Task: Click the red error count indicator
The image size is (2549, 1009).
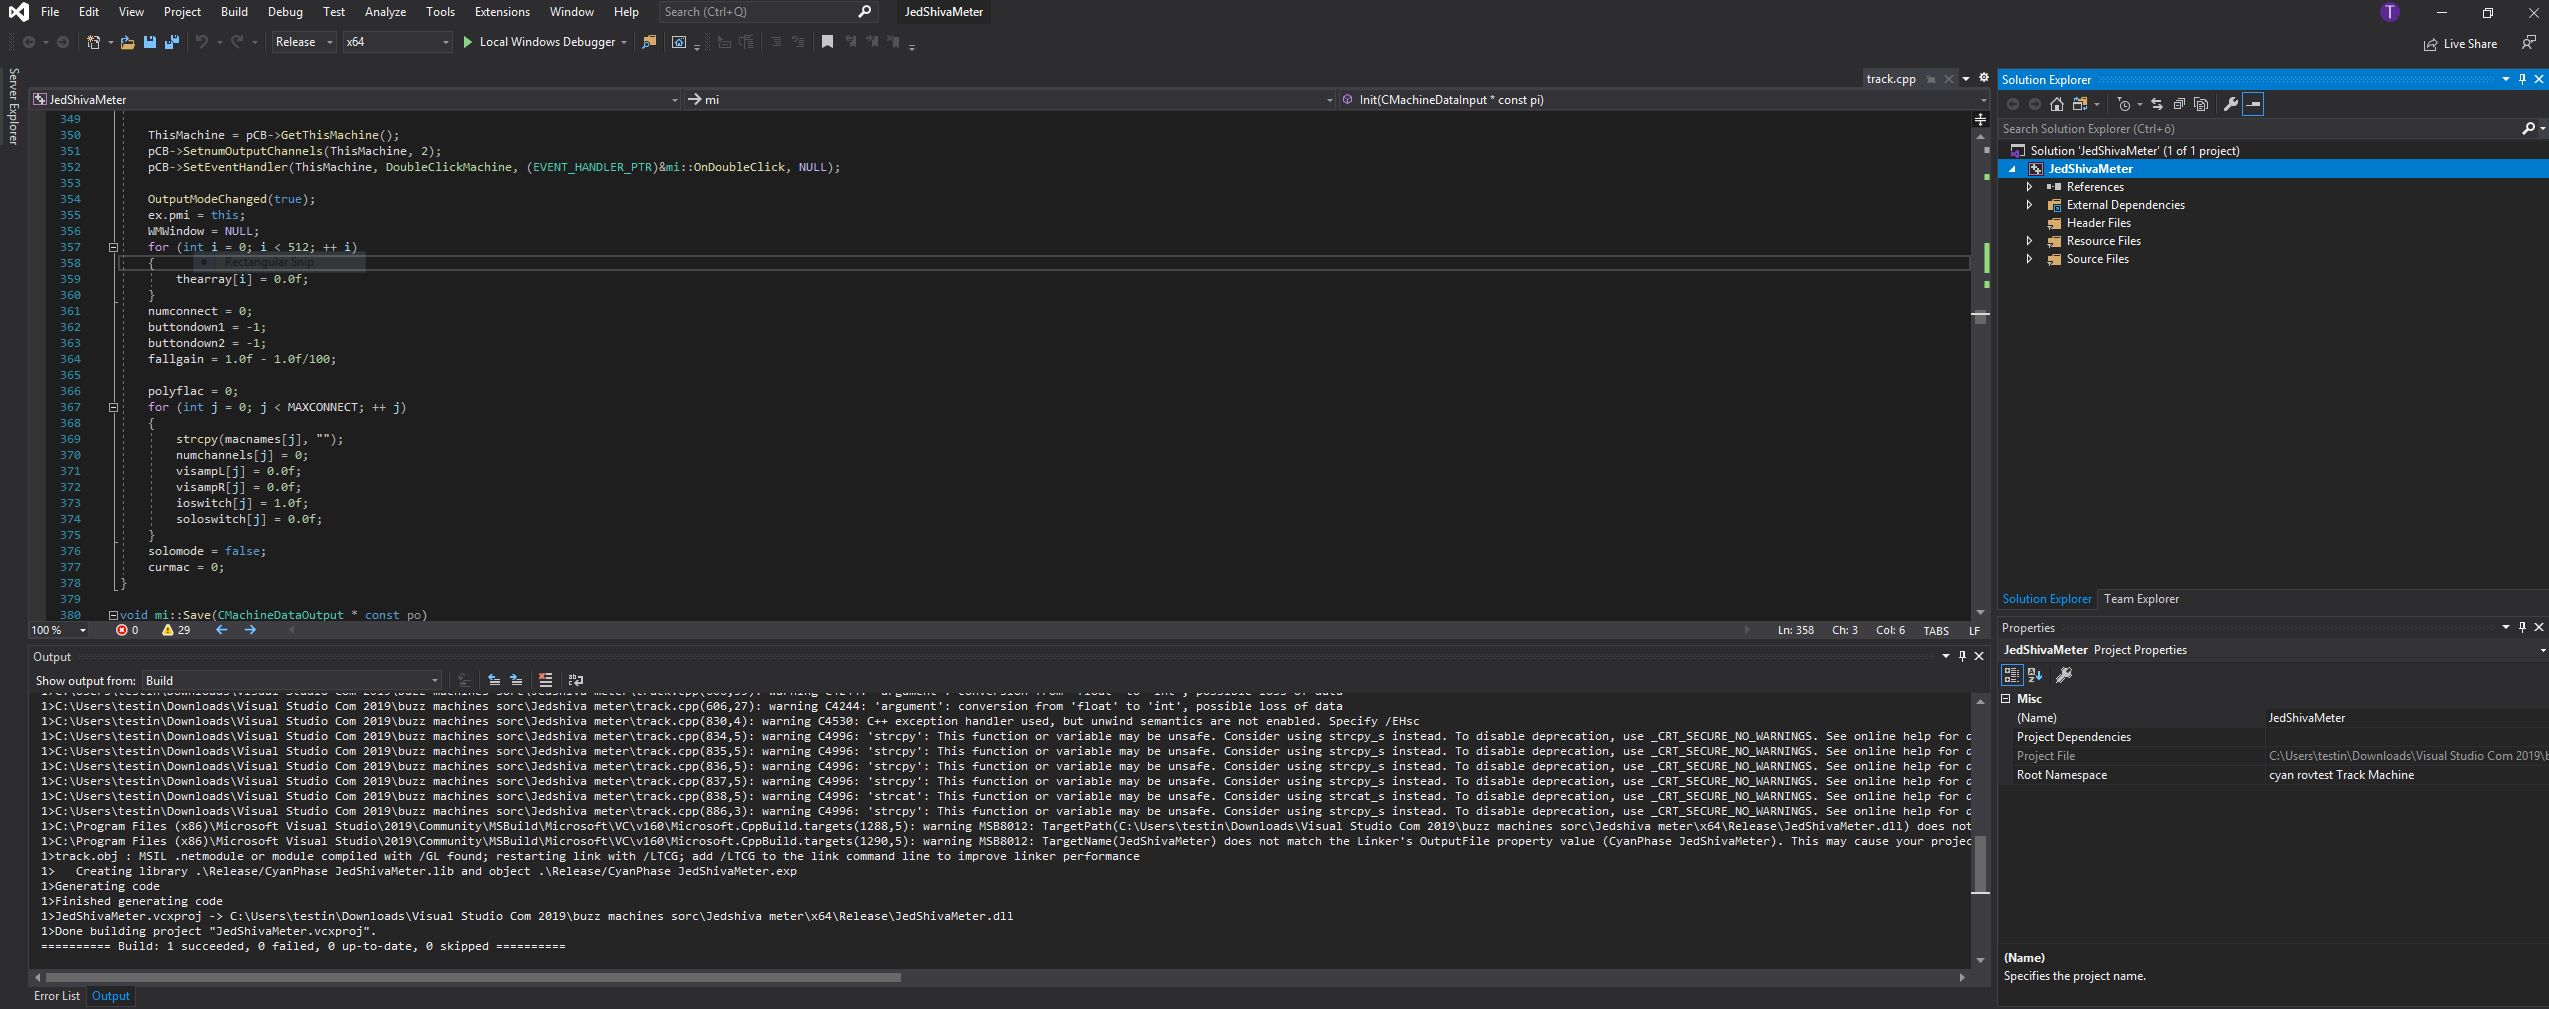Action: coord(127,630)
